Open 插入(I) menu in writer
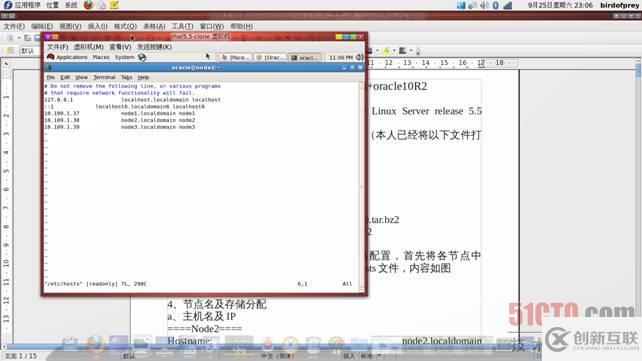This screenshot has width=642, height=361. [x=97, y=26]
